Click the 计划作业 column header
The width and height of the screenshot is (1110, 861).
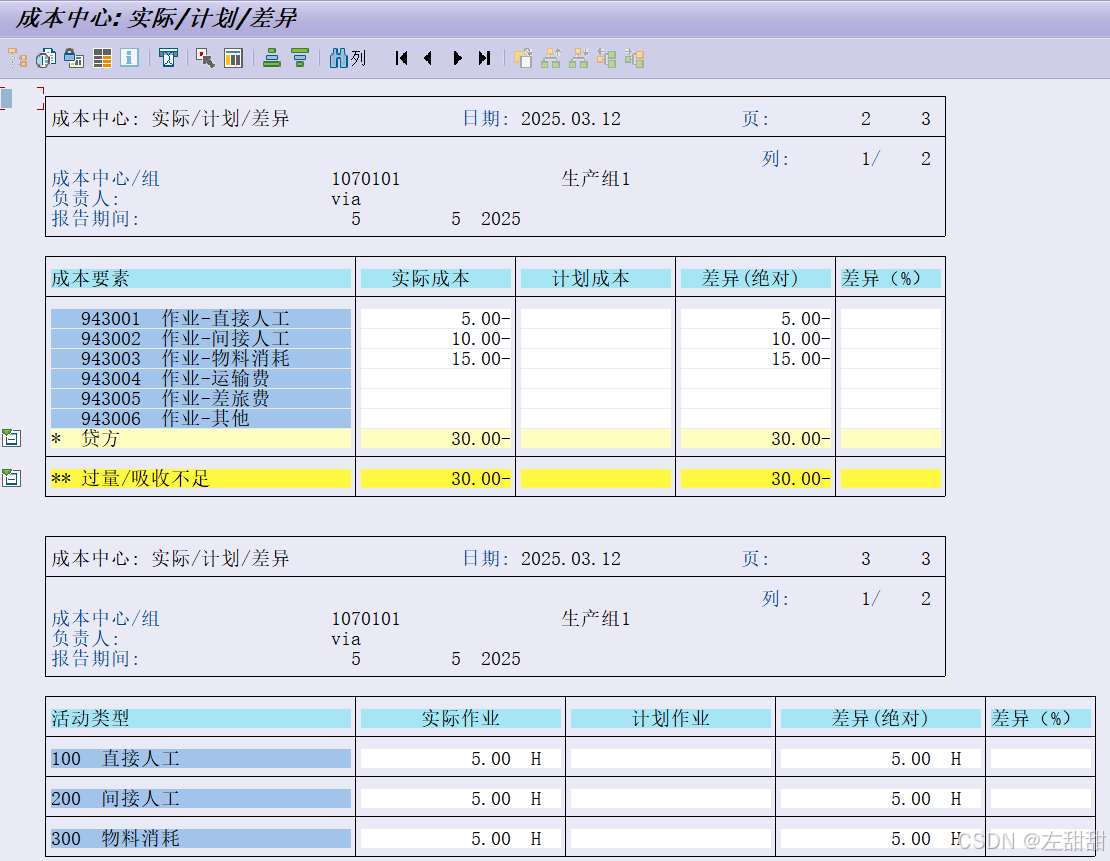(x=671, y=719)
